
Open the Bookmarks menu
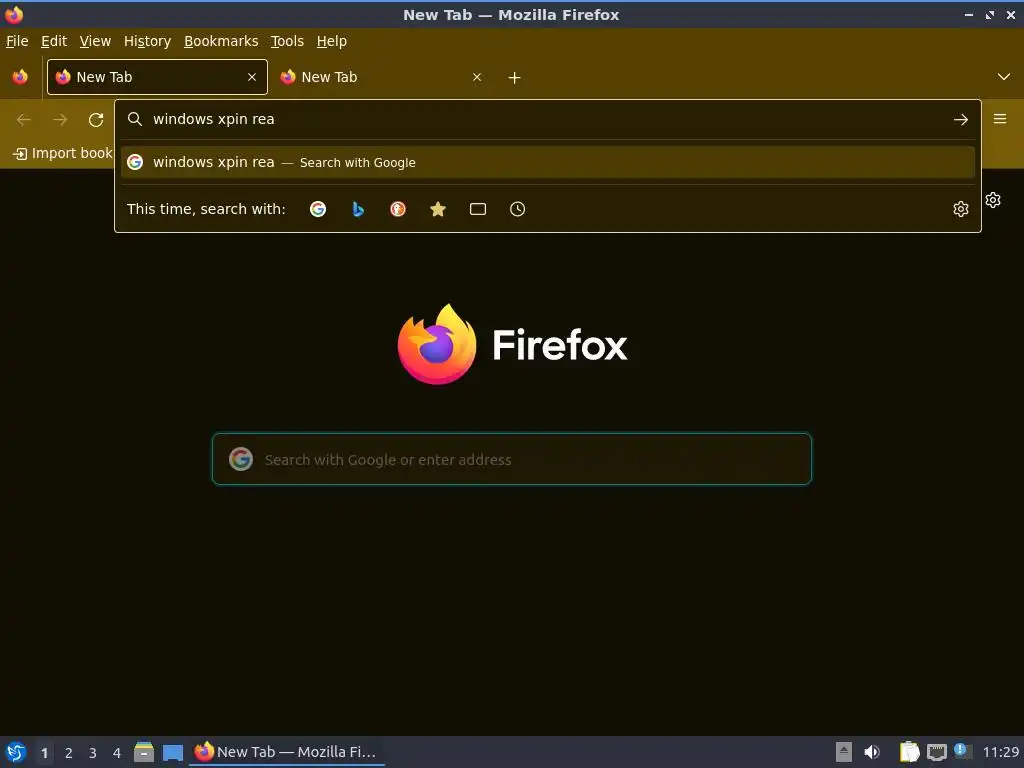pos(221,41)
